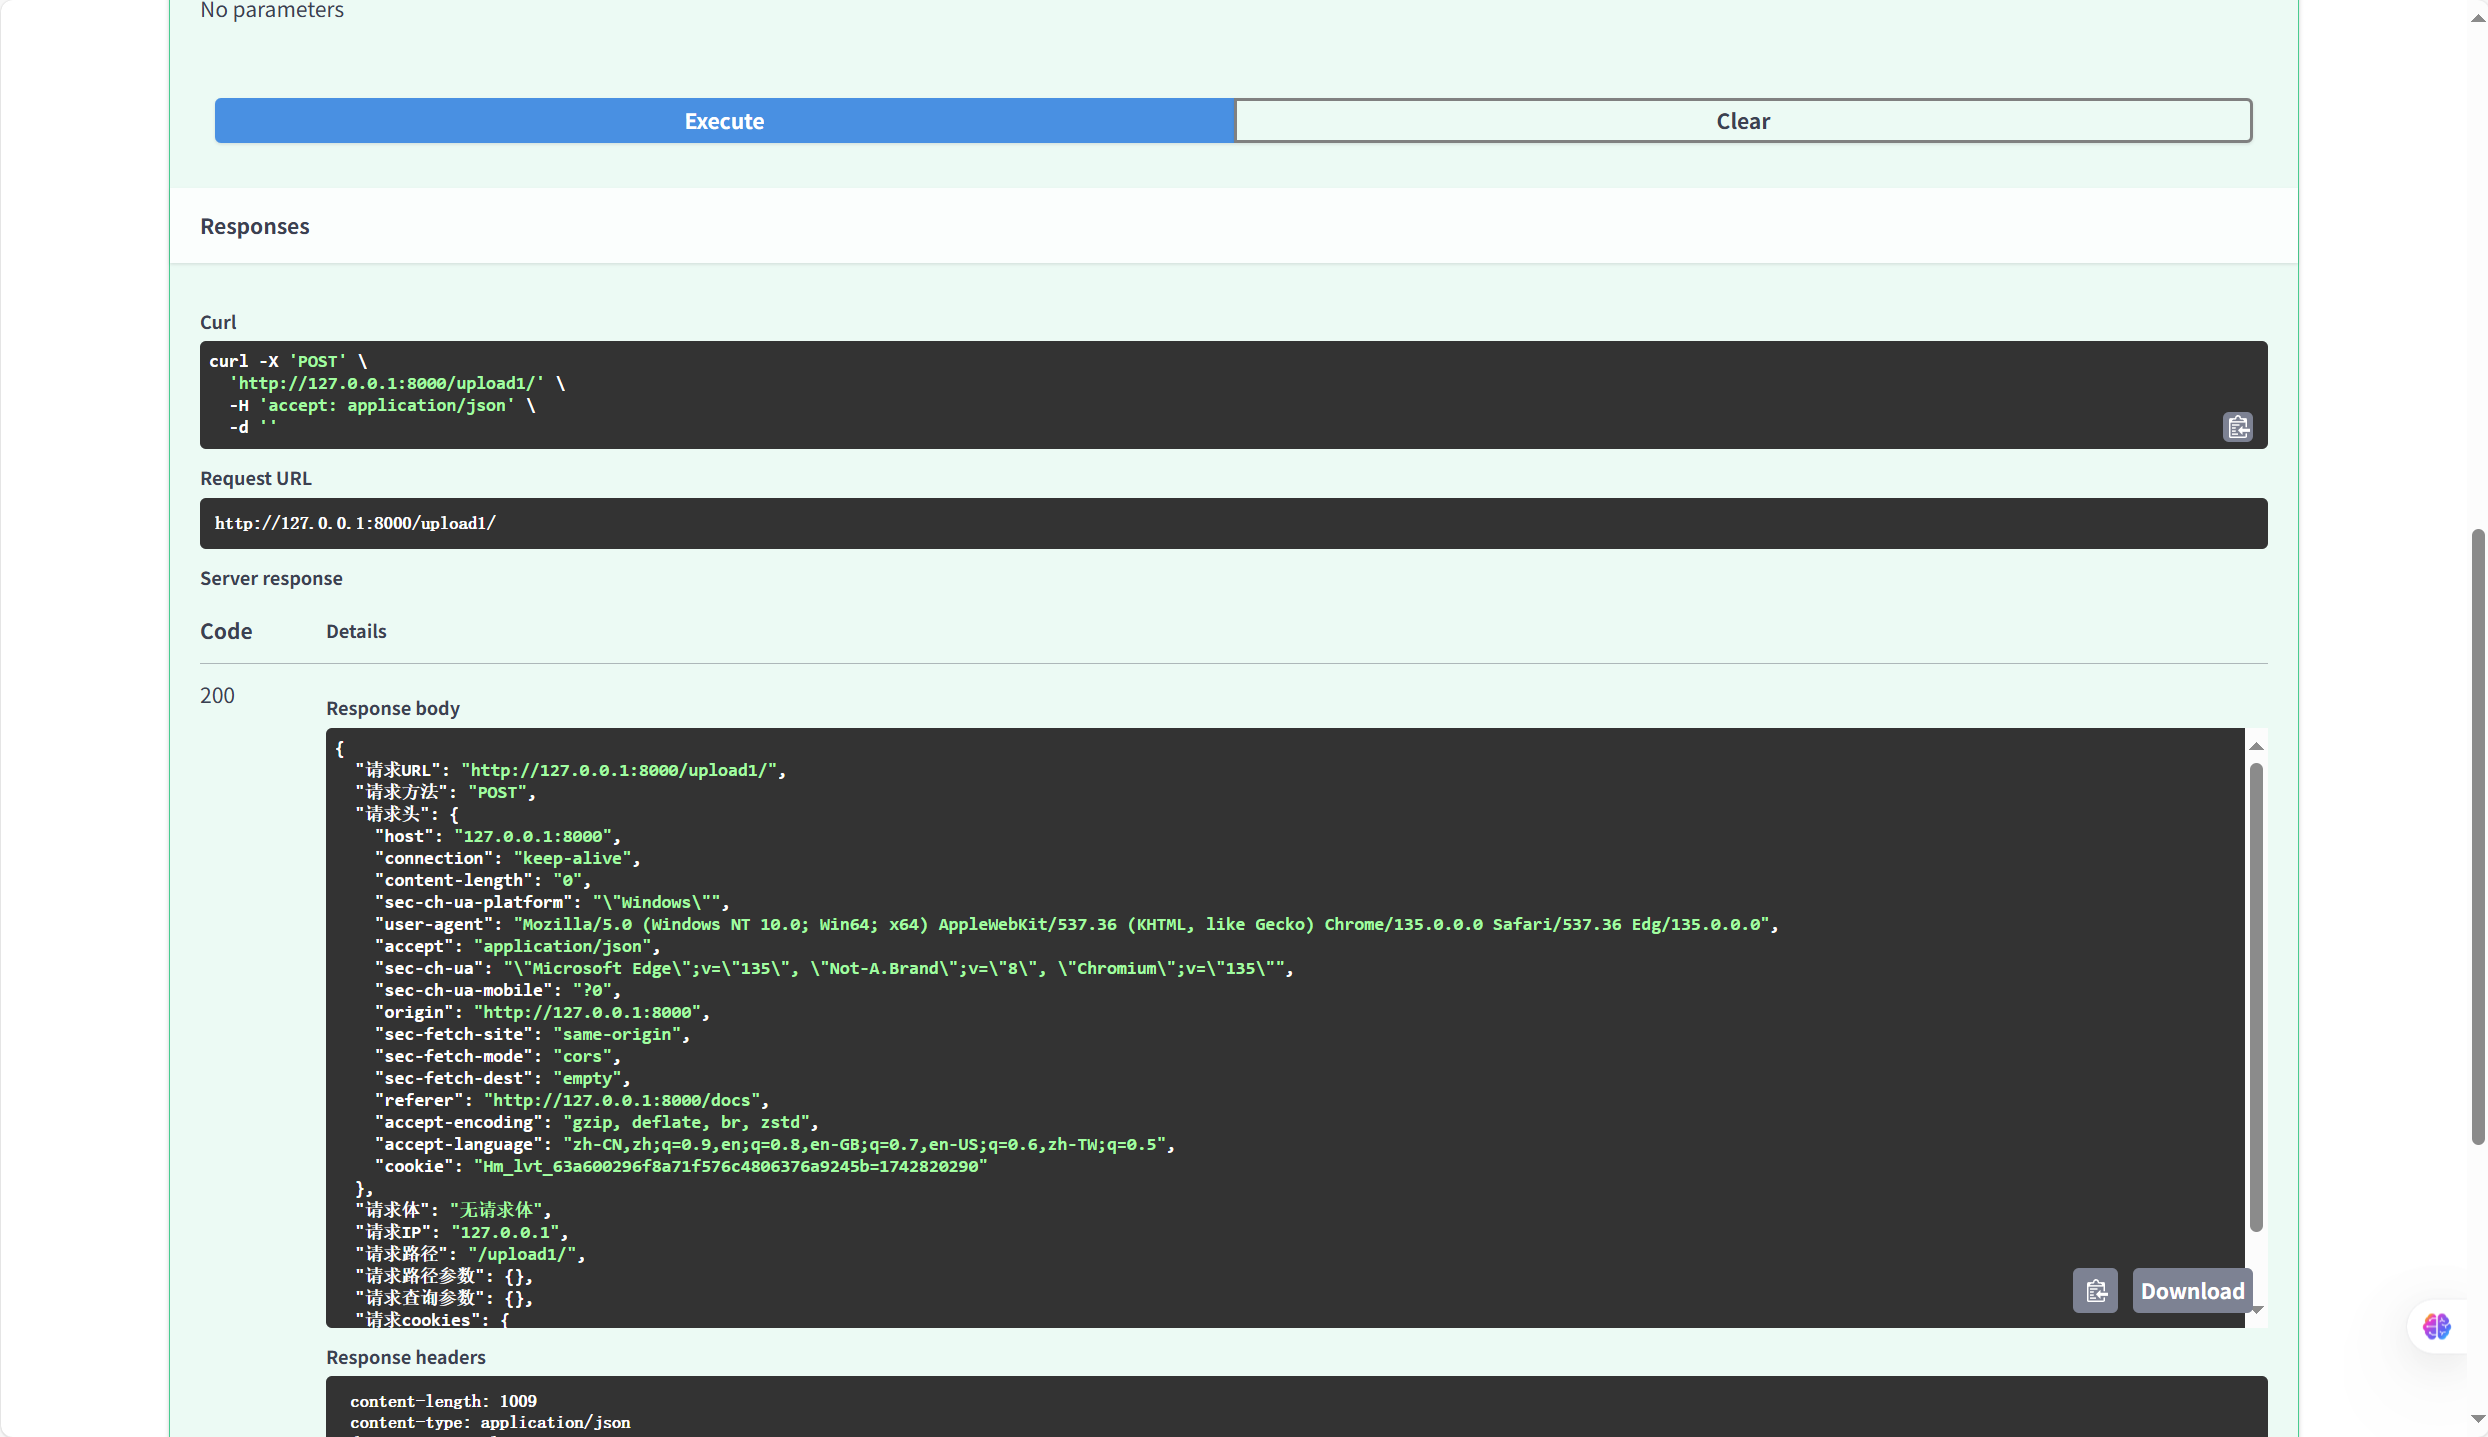The height and width of the screenshot is (1437, 2488).
Task: Copy the response body with the clipboard icon
Action: (x=2095, y=1291)
